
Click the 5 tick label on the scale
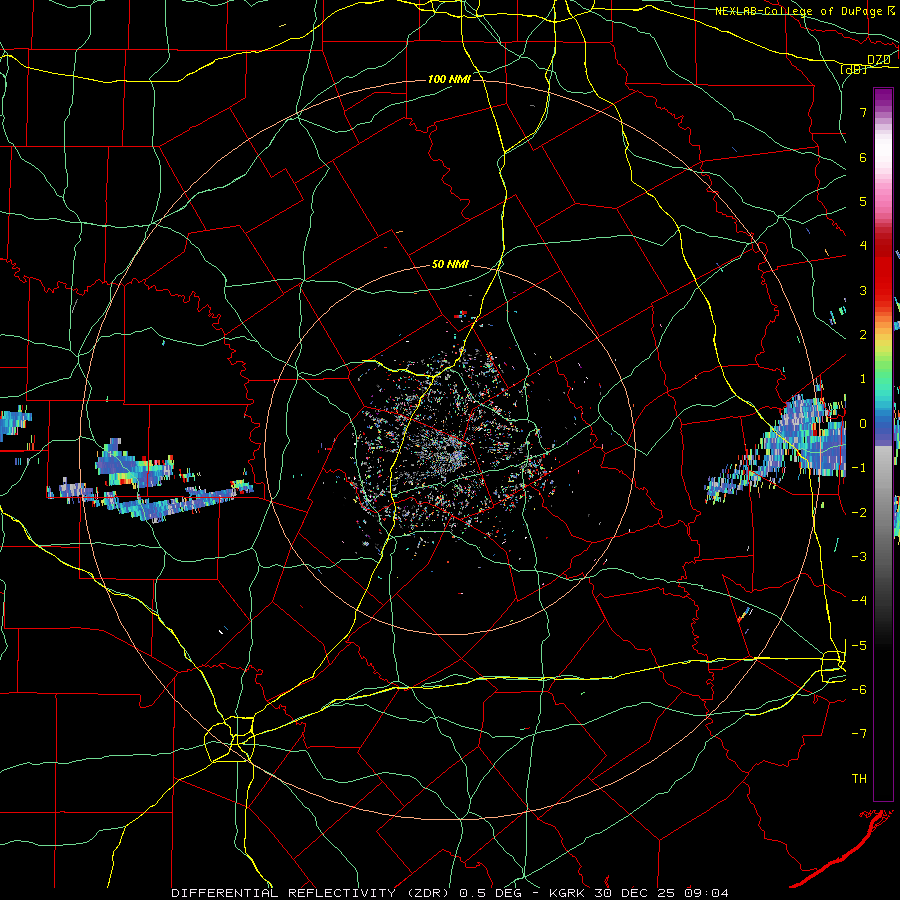(863, 201)
